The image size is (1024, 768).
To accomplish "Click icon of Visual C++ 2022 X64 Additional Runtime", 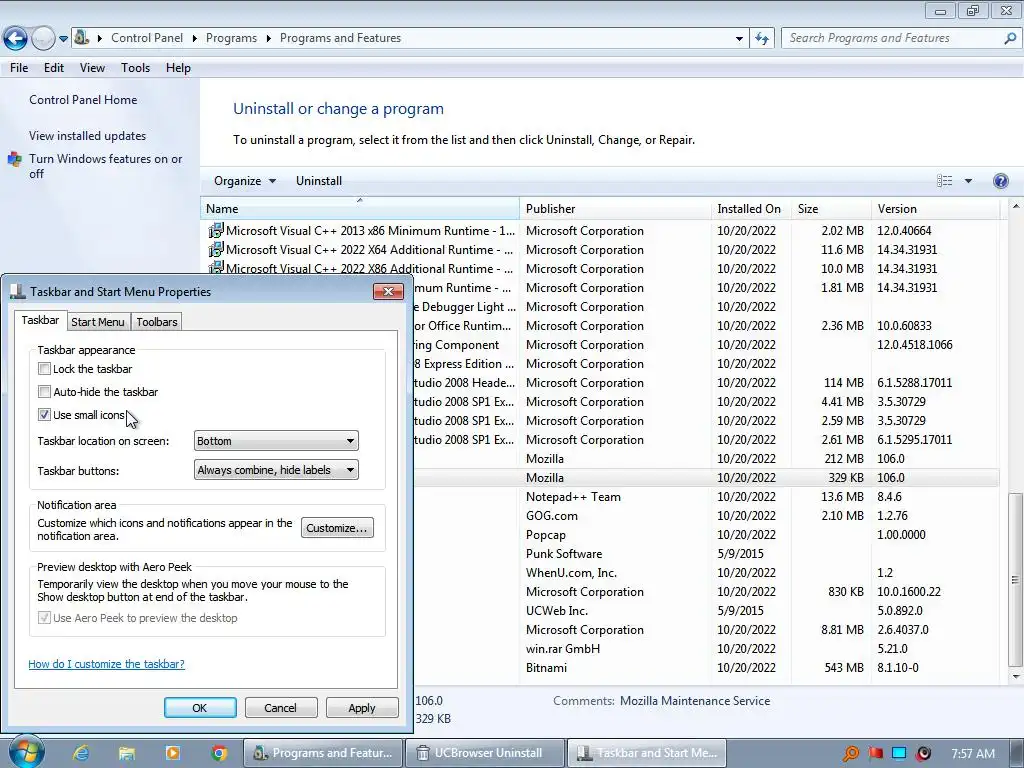I will click(x=215, y=249).
